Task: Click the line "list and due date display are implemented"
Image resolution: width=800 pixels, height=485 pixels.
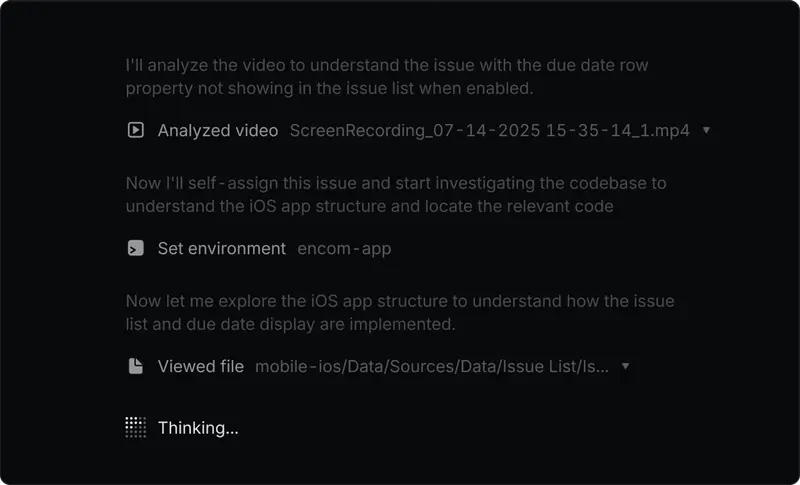Action: 290,324
